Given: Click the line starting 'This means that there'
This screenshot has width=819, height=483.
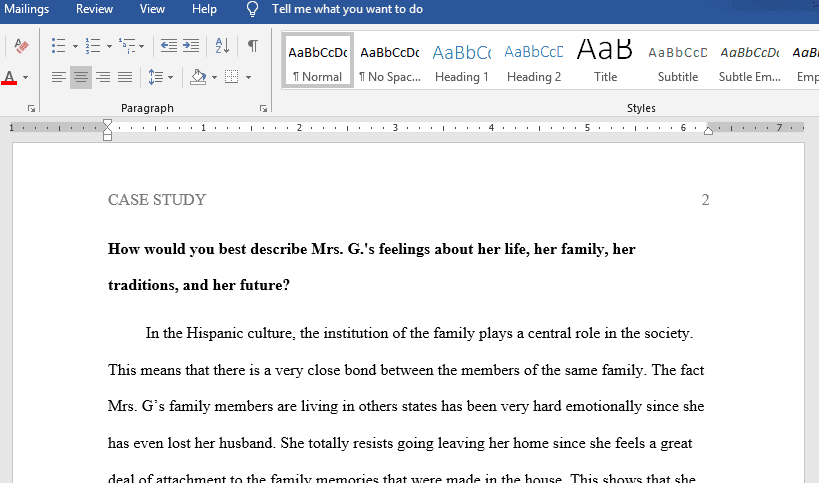Looking at the screenshot, I should point(406,370).
